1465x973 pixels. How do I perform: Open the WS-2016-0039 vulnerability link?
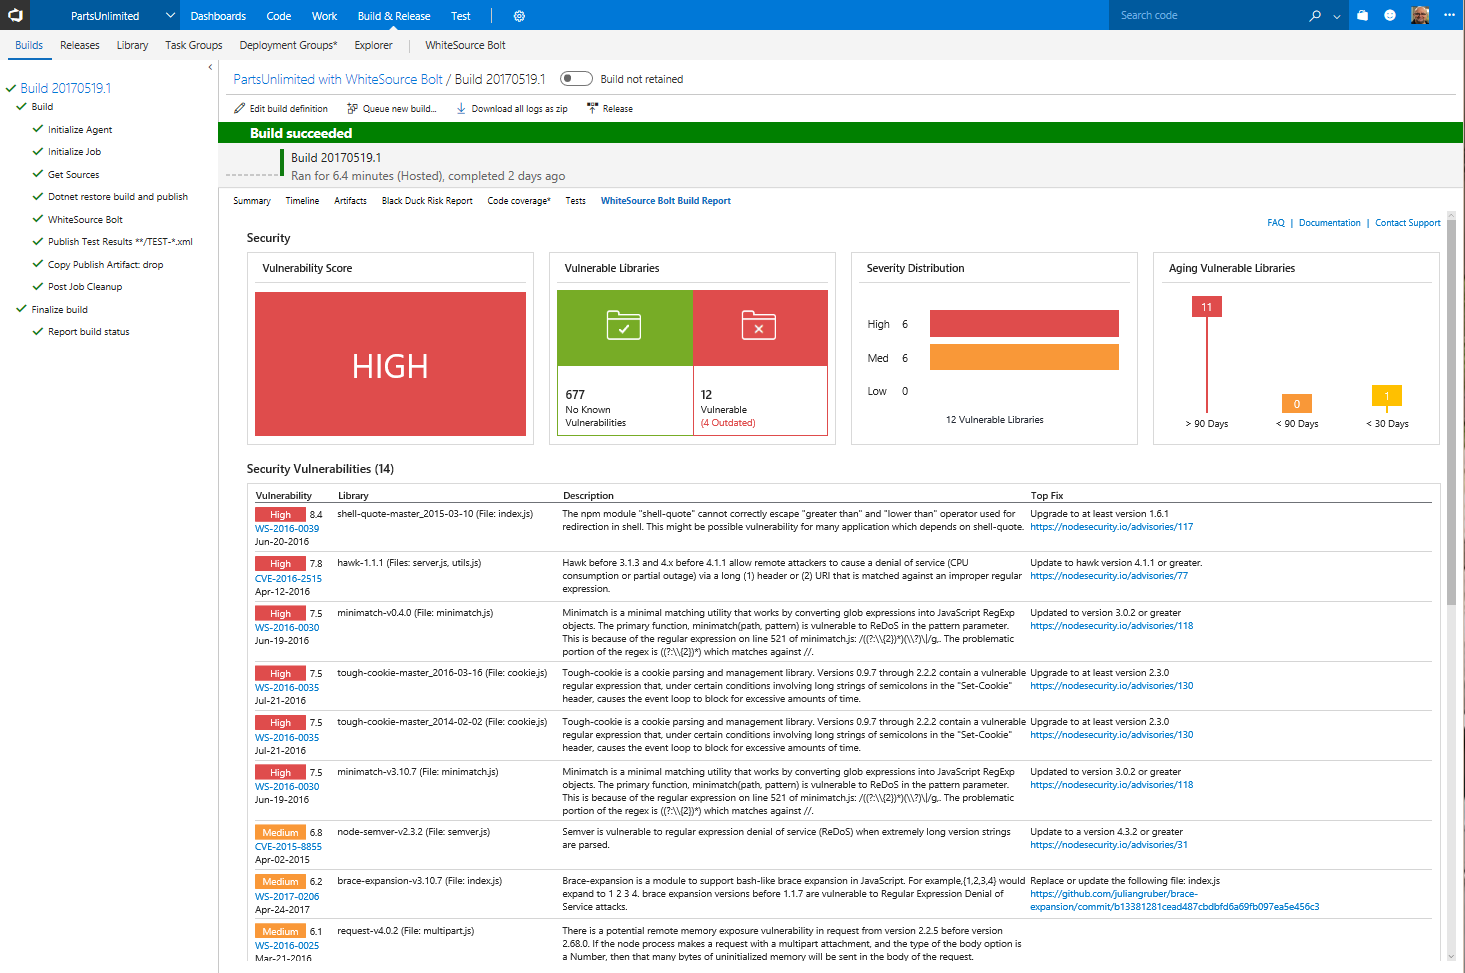287,529
